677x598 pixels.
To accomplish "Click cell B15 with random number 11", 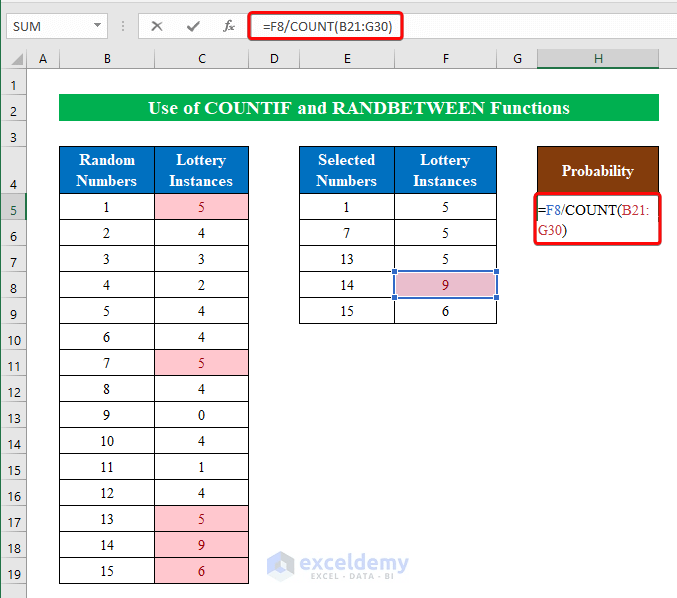I will point(107,467).
